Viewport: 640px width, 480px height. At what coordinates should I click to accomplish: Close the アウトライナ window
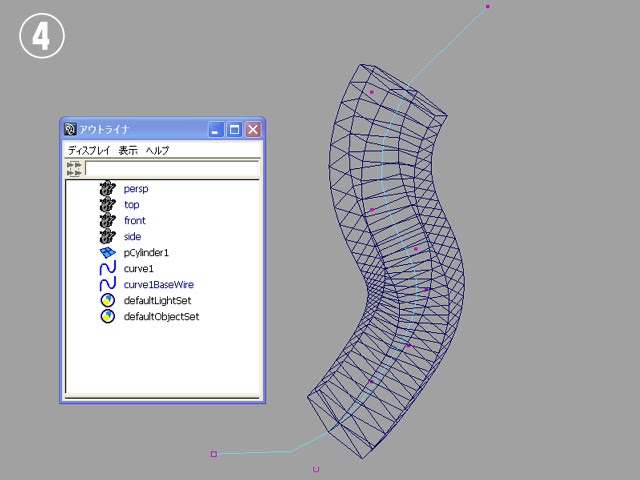click(x=253, y=130)
